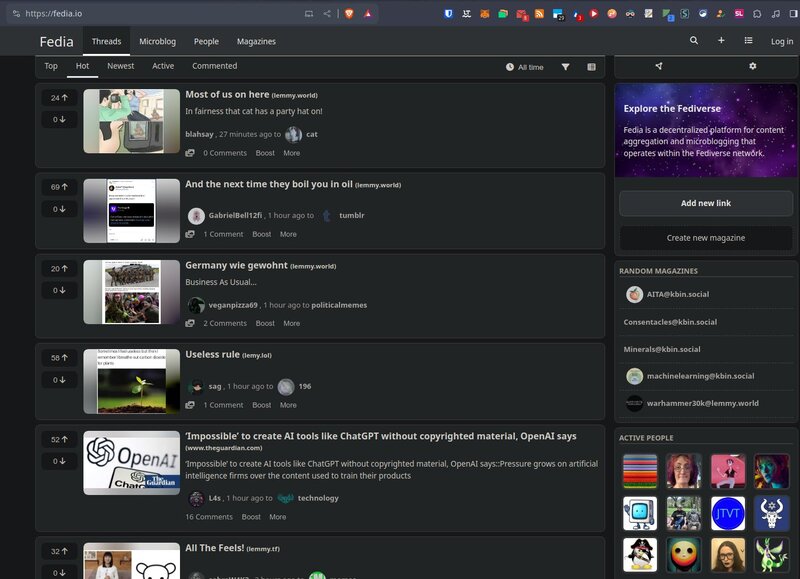Upvote the OpenAI copyrighted material post

(x=59, y=439)
